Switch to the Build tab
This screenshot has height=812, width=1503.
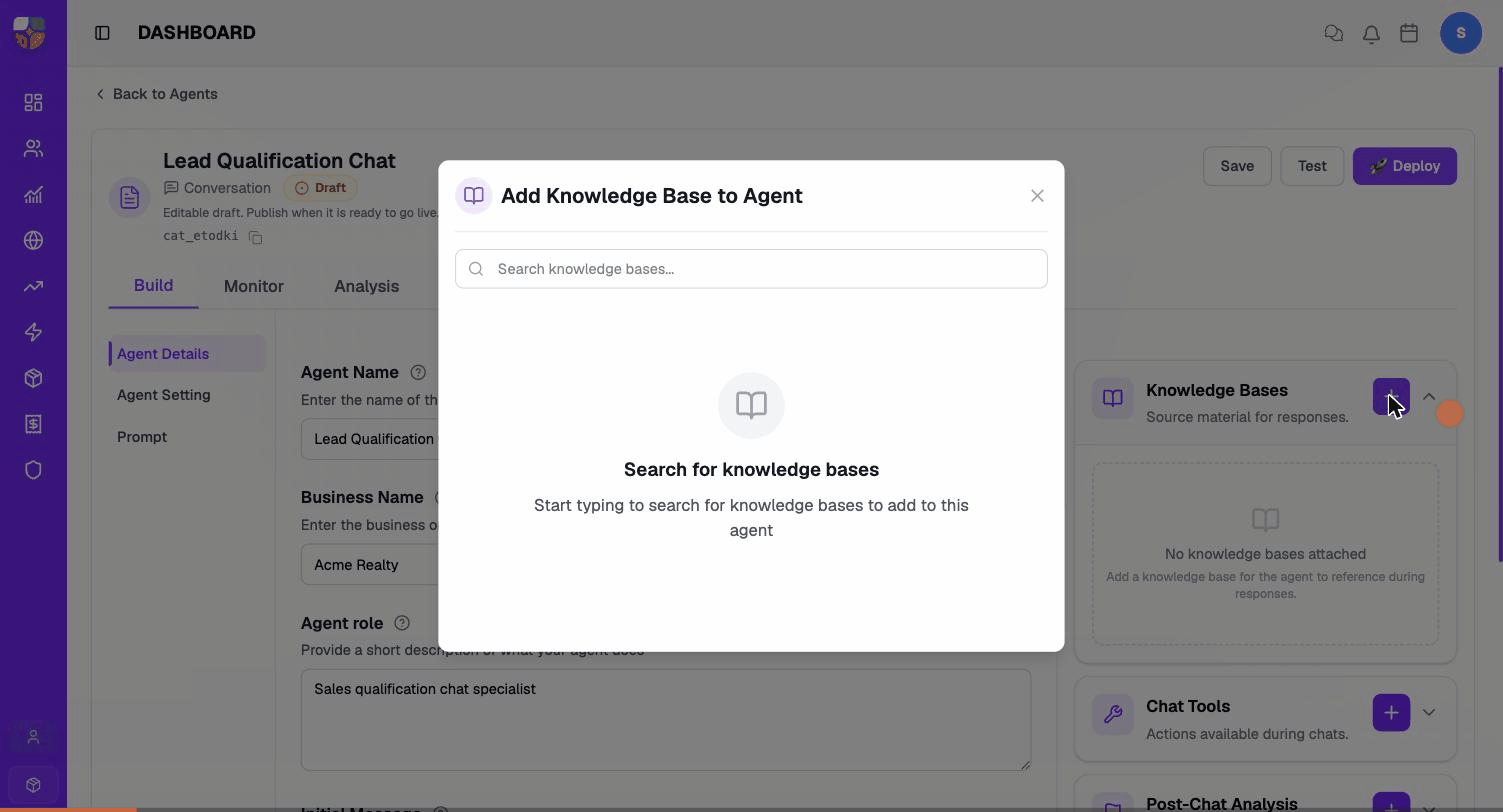153,286
